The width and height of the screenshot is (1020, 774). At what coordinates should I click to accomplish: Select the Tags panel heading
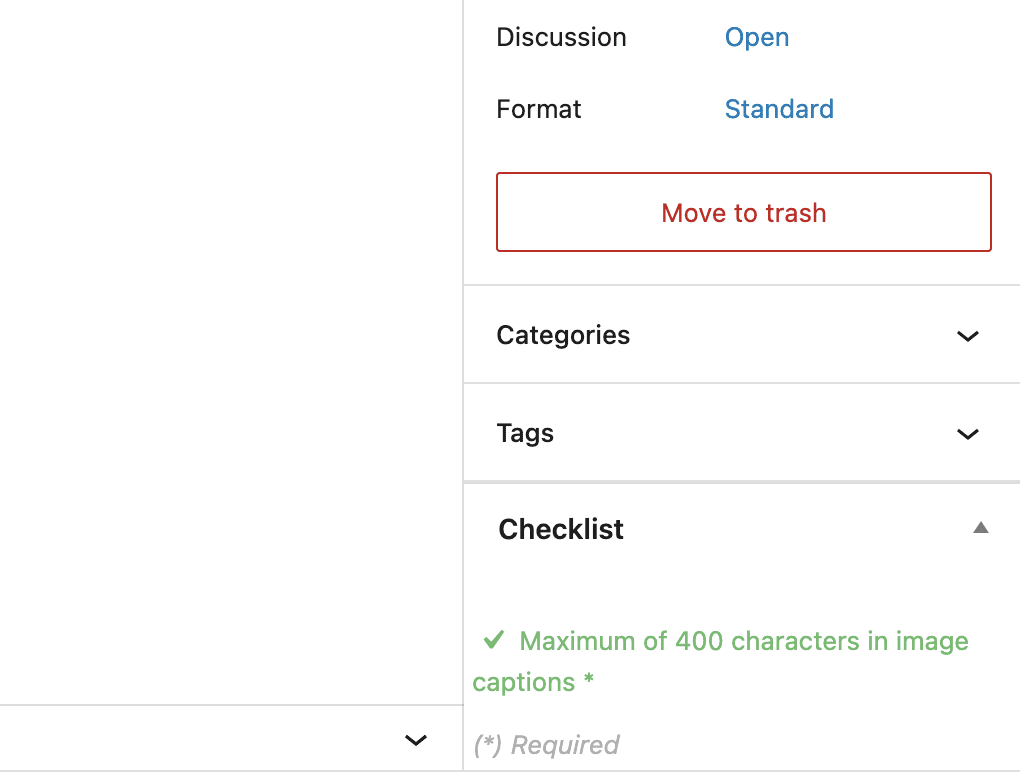click(524, 433)
